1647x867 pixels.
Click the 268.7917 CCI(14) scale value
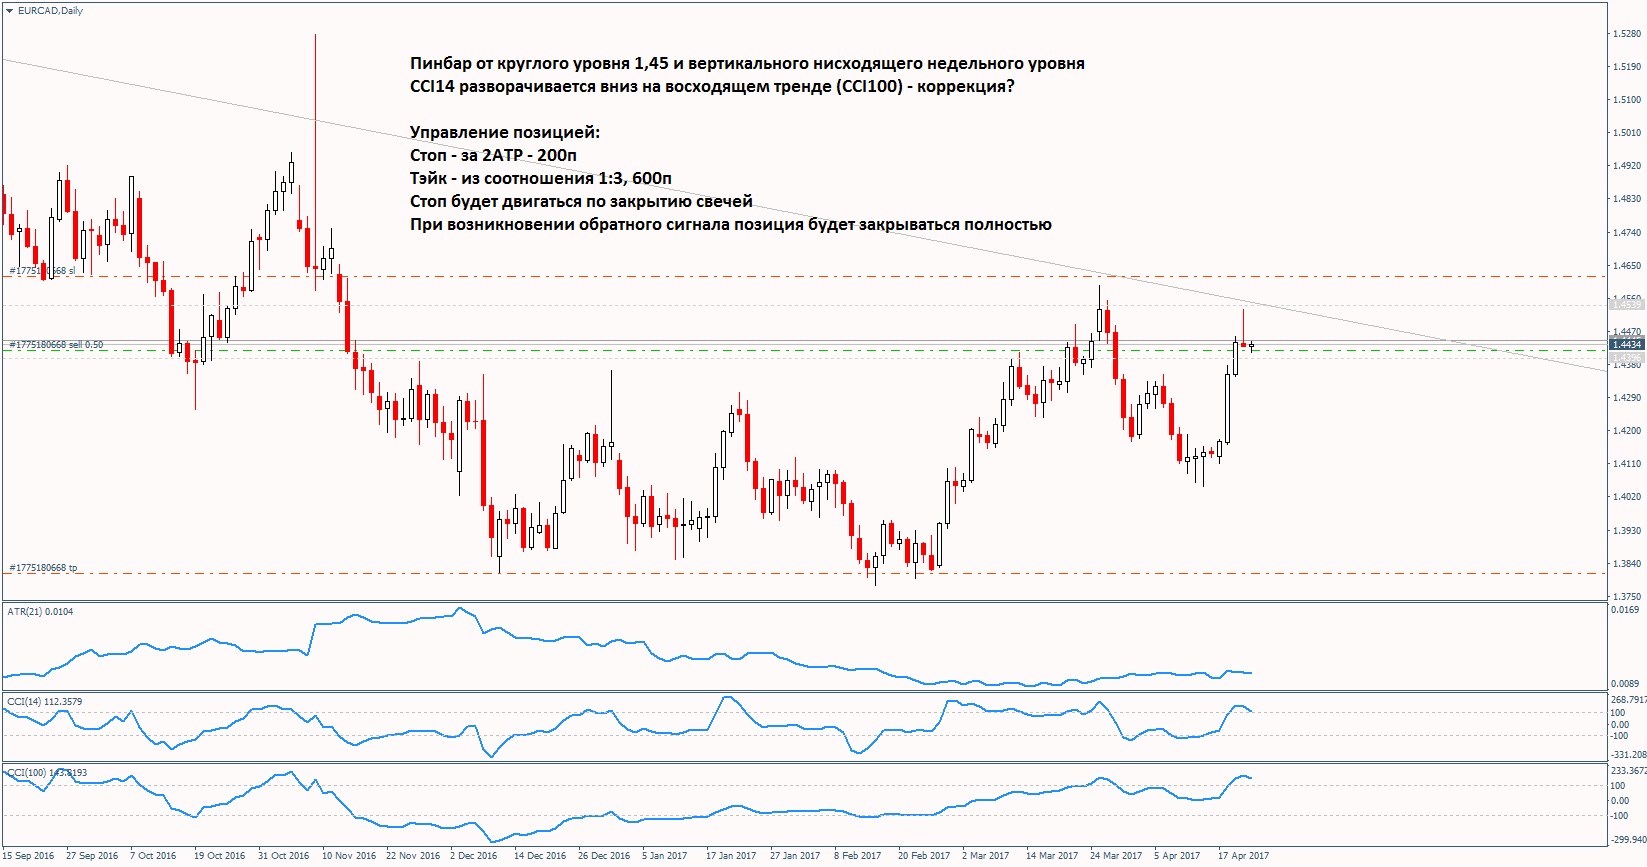[1628, 699]
